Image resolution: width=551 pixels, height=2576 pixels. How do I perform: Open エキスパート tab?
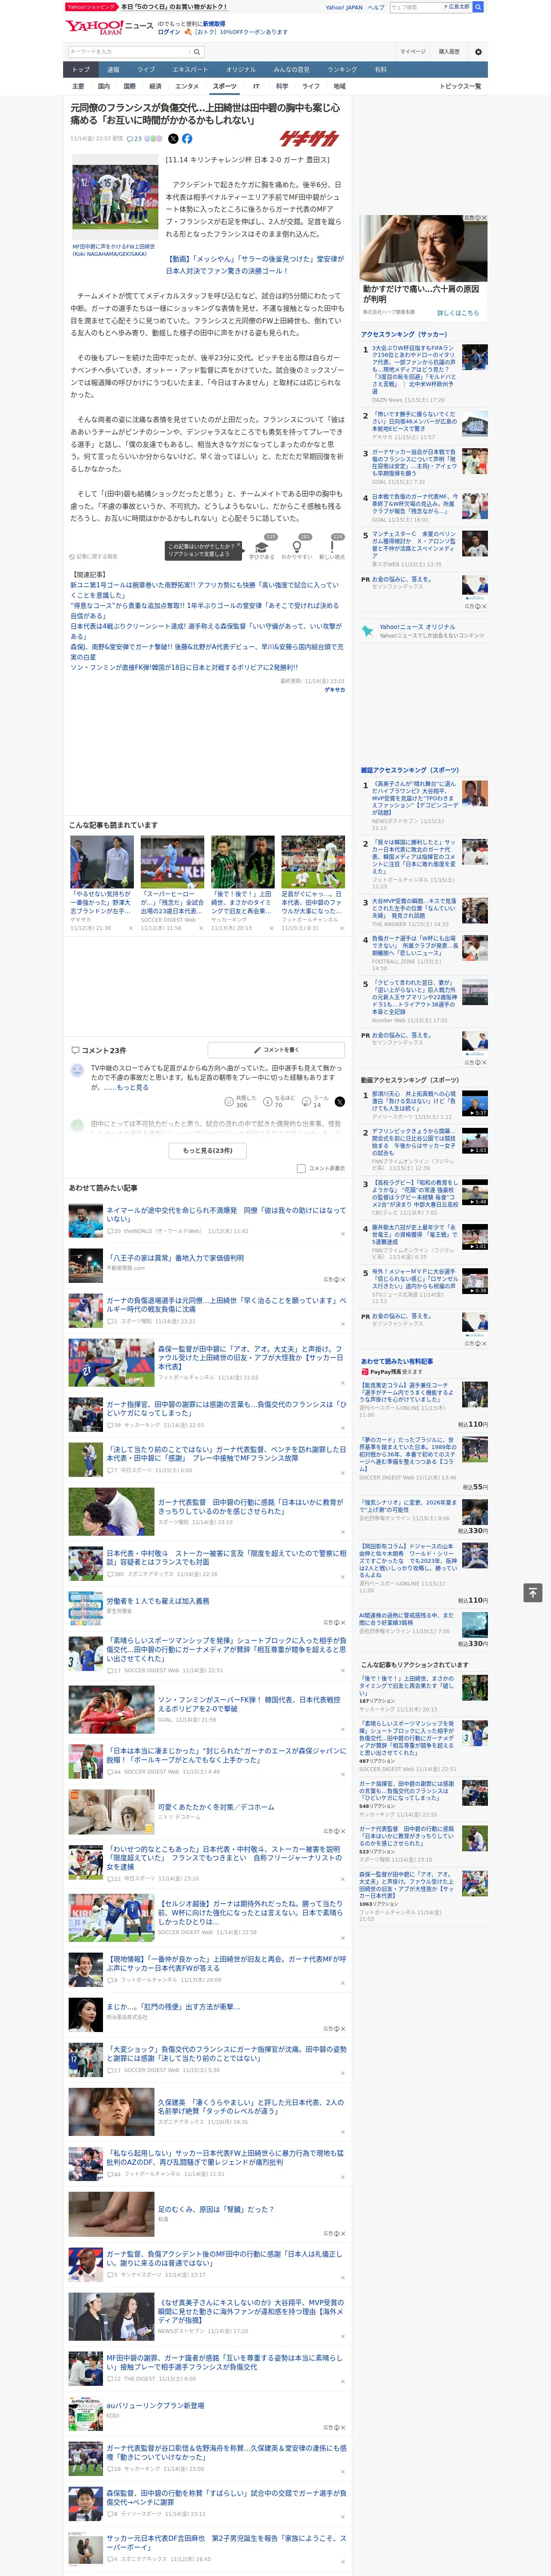pos(190,70)
